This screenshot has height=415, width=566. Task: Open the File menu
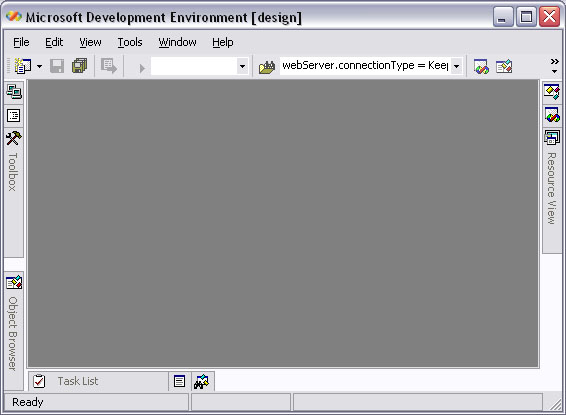pyautogui.click(x=21, y=42)
